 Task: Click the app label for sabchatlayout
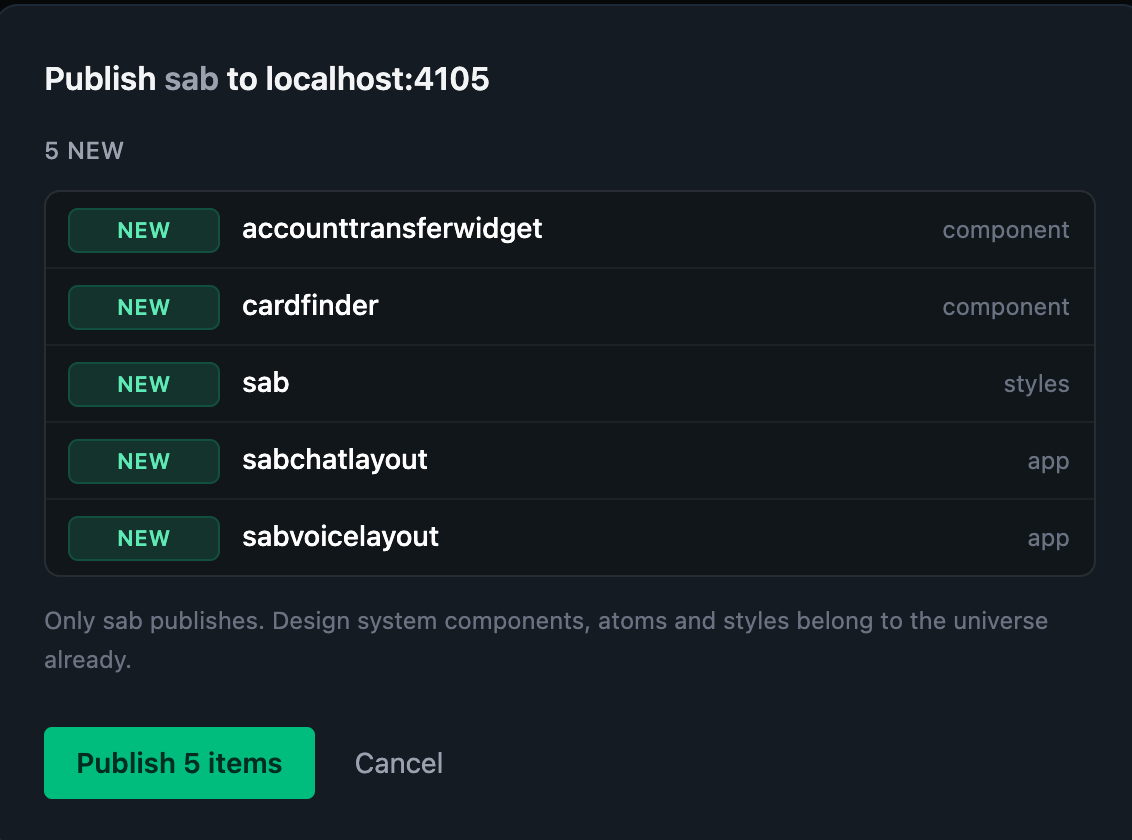point(1048,462)
